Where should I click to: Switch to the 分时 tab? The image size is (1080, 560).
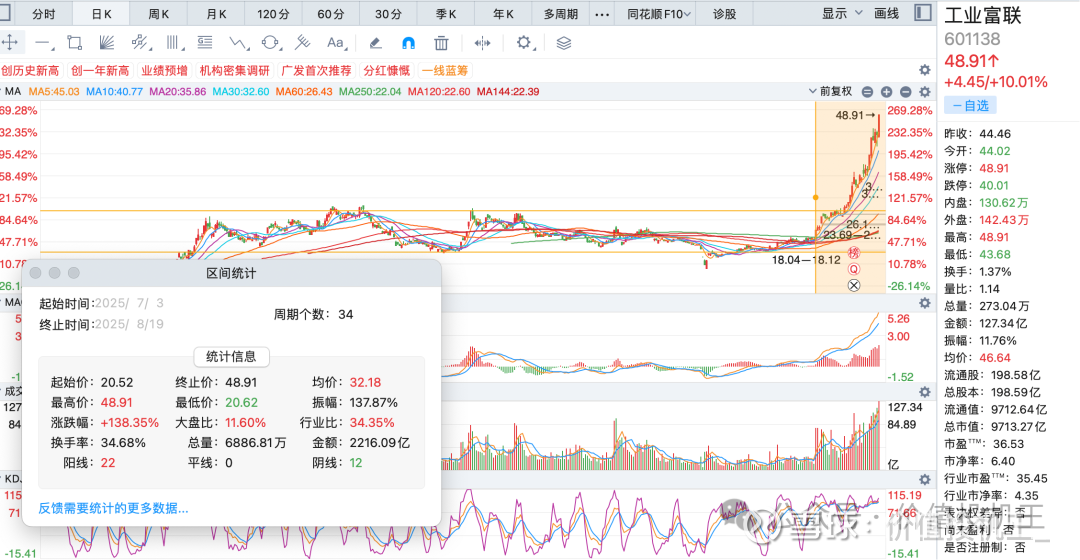click(43, 14)
